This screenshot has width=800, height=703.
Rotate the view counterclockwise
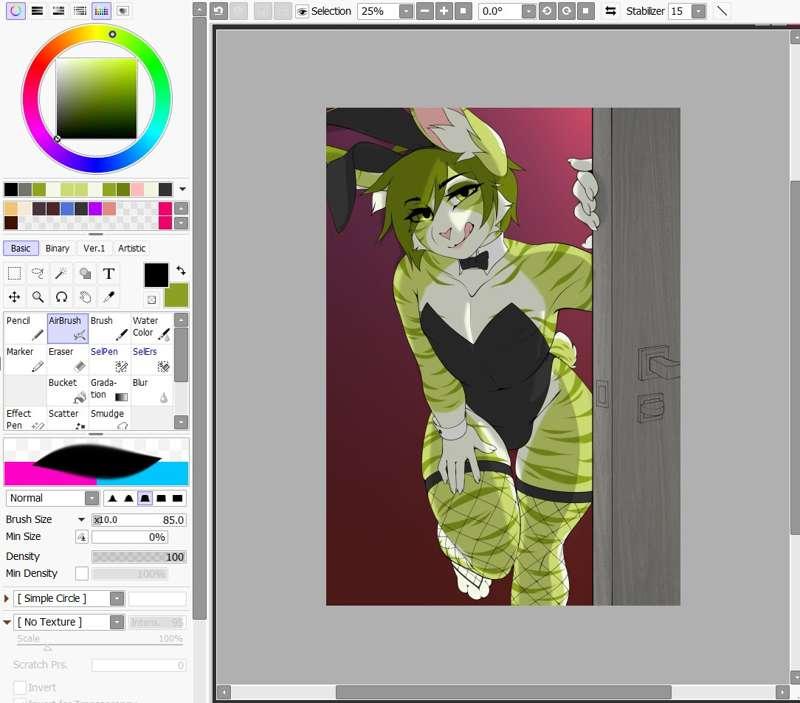pos(547,11)
